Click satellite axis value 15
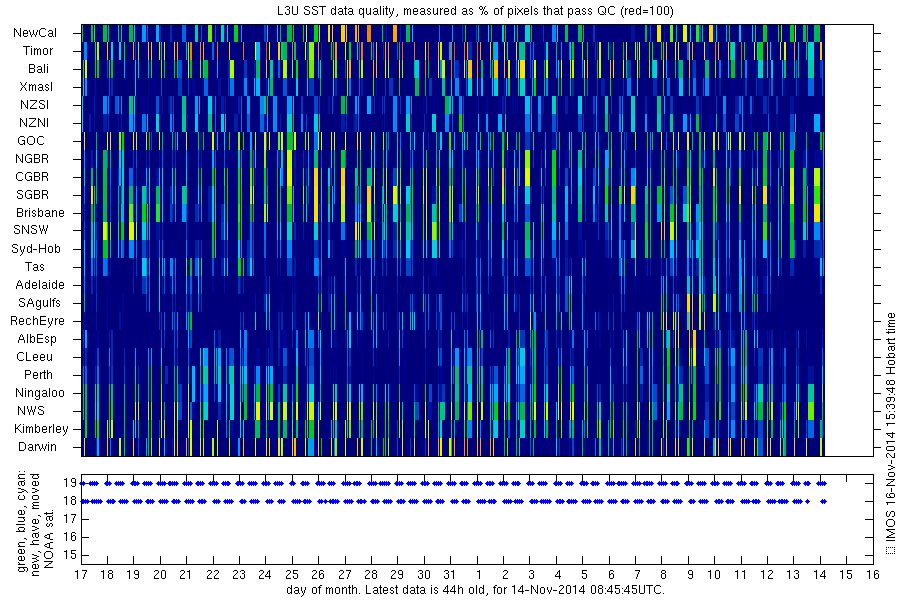900x600 pixels. pos(70,555)
